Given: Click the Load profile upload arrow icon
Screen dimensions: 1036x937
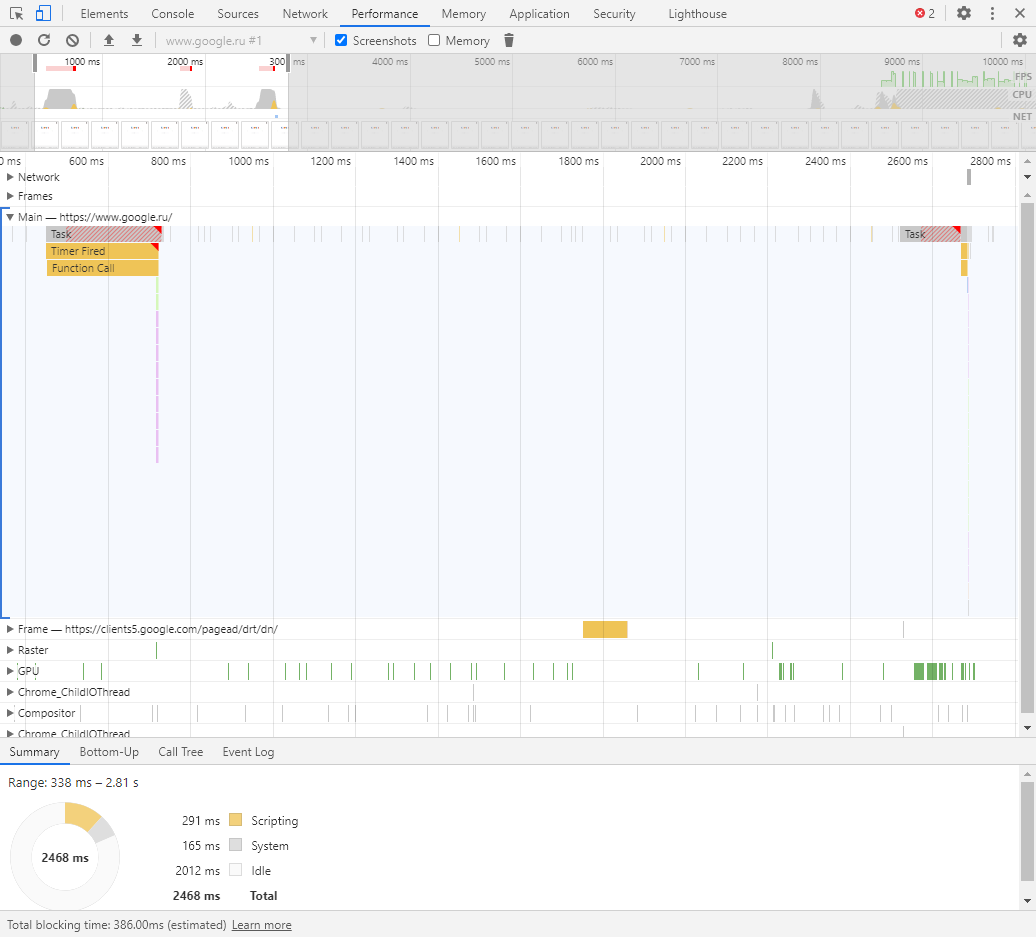Looking at the screenshot, I should tap(109, 40).
